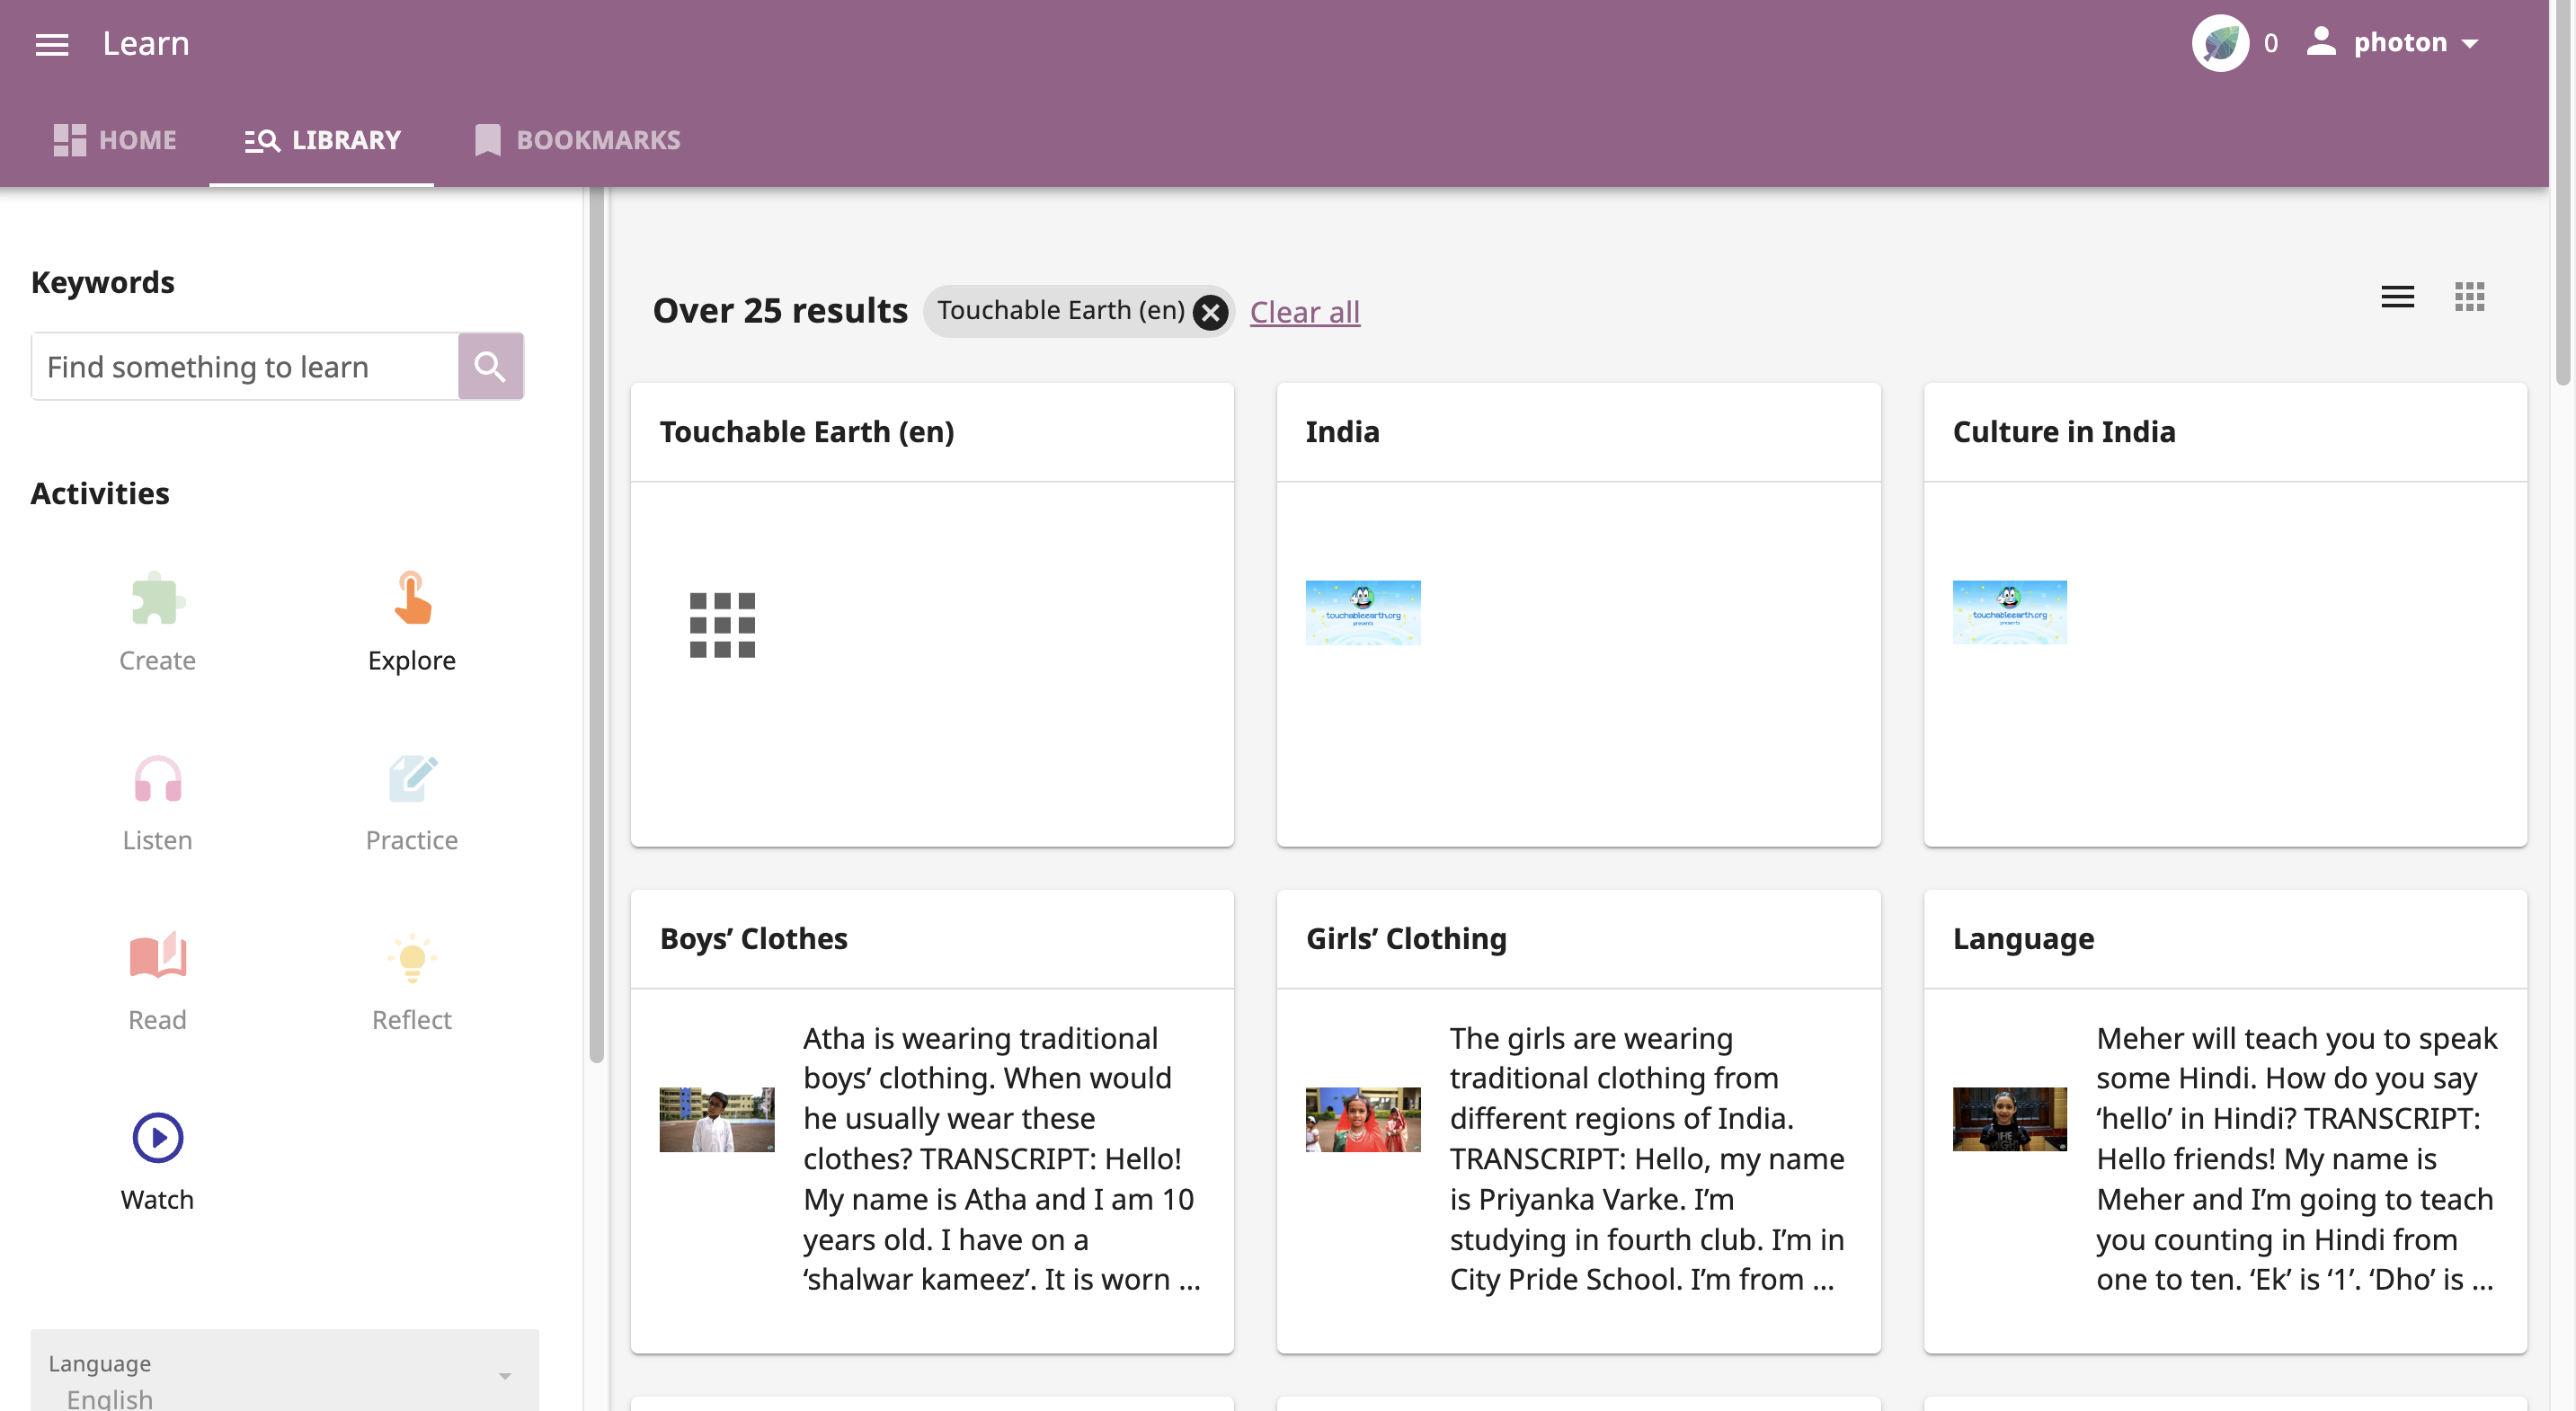Click the Clear all link
This screenshot has height=1411, width=2576.
click(x=1304, y=311)
